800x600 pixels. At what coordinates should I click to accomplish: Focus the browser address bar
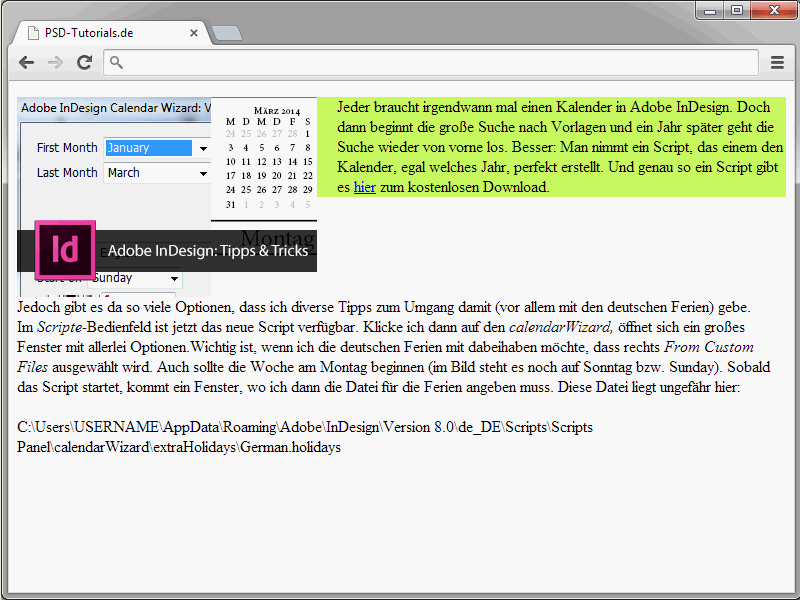[431, 63]
